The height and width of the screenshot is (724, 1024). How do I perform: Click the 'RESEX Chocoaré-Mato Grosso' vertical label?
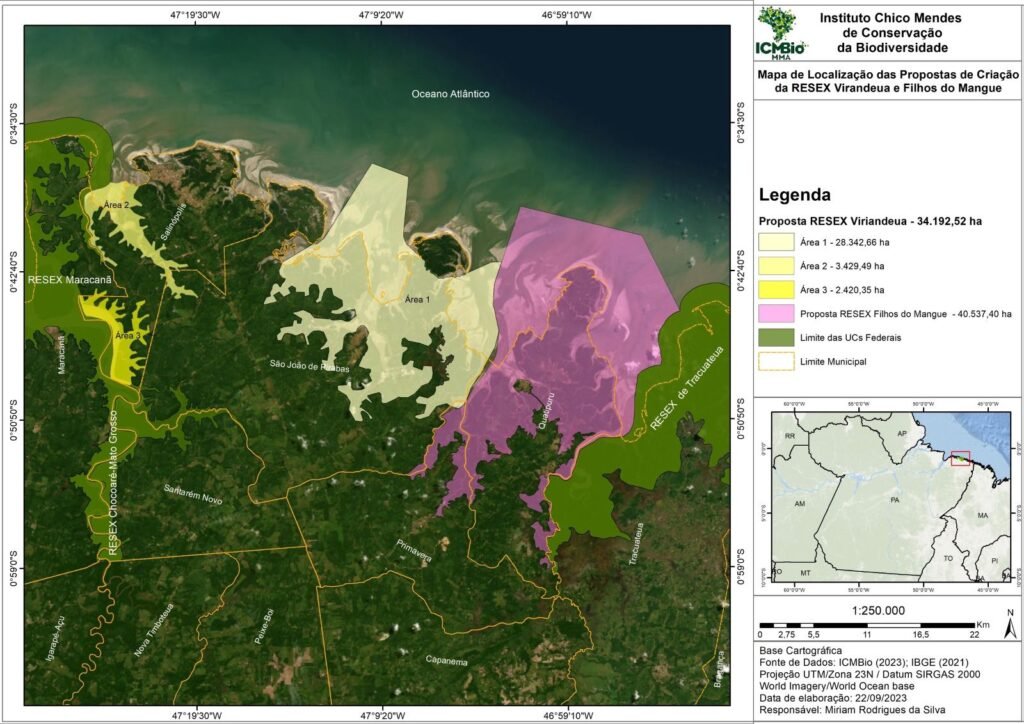click(113, 483)
